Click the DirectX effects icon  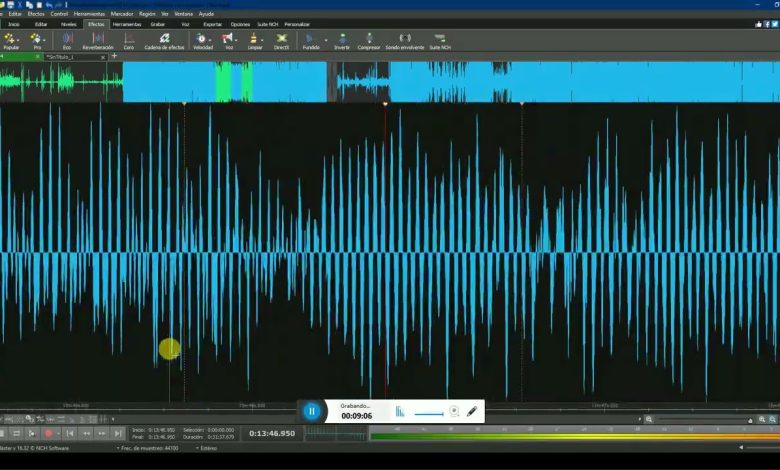point(281,41)
